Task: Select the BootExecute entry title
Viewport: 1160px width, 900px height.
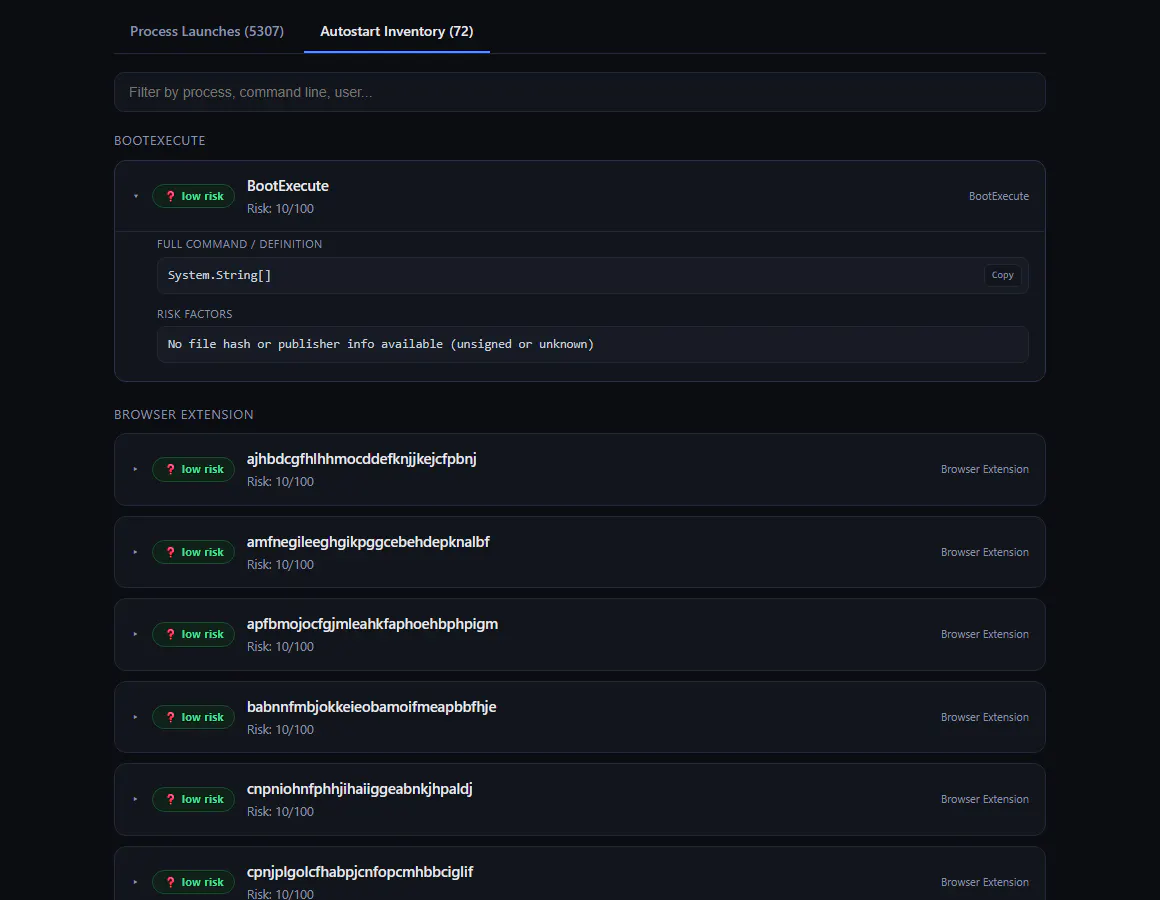Action: click(288, 186)
